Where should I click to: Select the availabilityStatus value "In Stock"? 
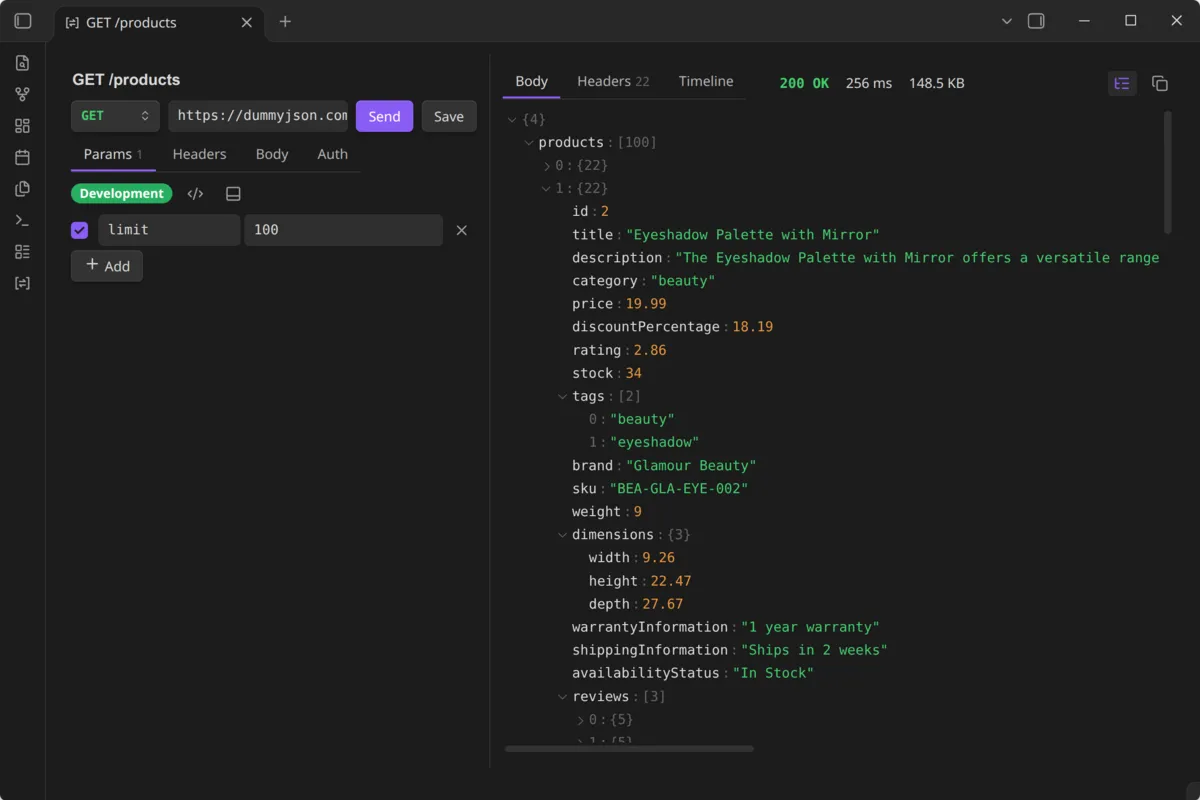coord(773,674)
